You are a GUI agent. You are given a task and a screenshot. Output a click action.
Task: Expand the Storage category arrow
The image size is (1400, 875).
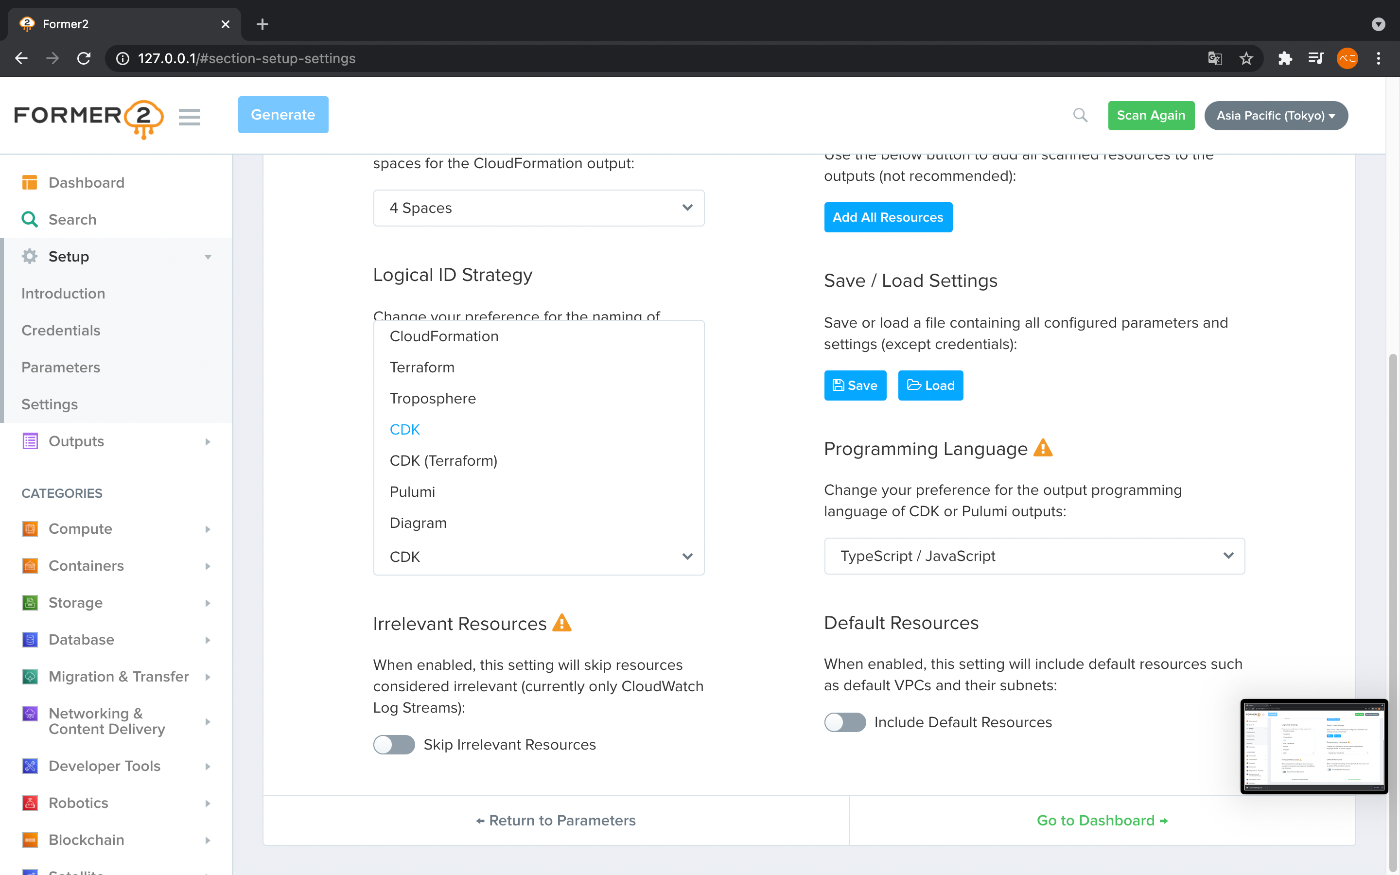click(208, 603)
